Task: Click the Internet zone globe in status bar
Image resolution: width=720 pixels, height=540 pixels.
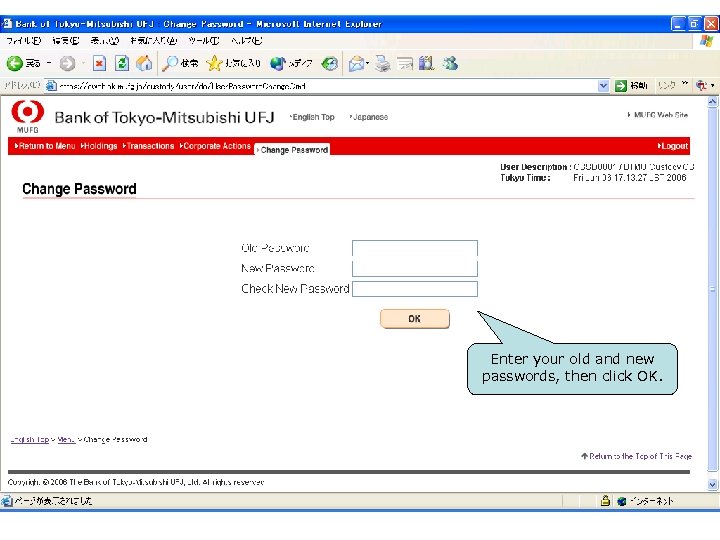Action: click(622, 501)
